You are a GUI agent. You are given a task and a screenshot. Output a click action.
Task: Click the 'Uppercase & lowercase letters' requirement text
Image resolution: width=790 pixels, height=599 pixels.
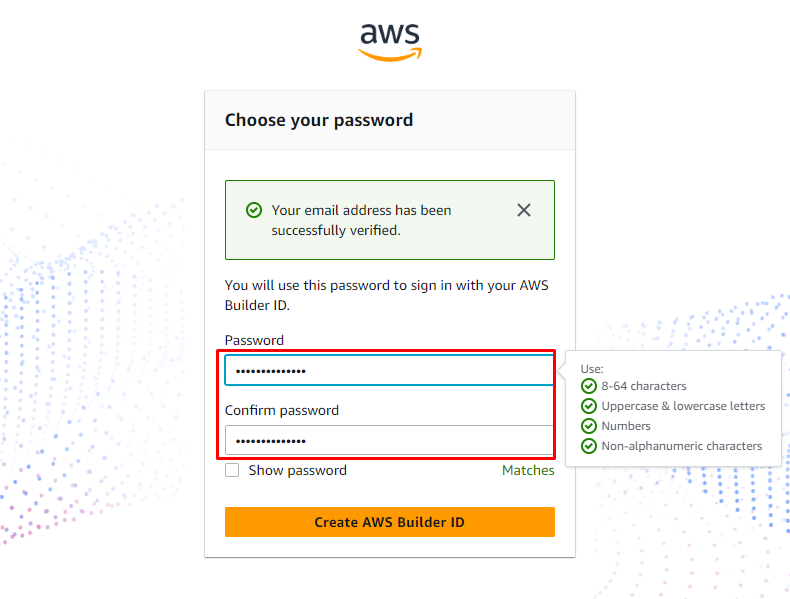pyautogui.click(x=683, y=406)
